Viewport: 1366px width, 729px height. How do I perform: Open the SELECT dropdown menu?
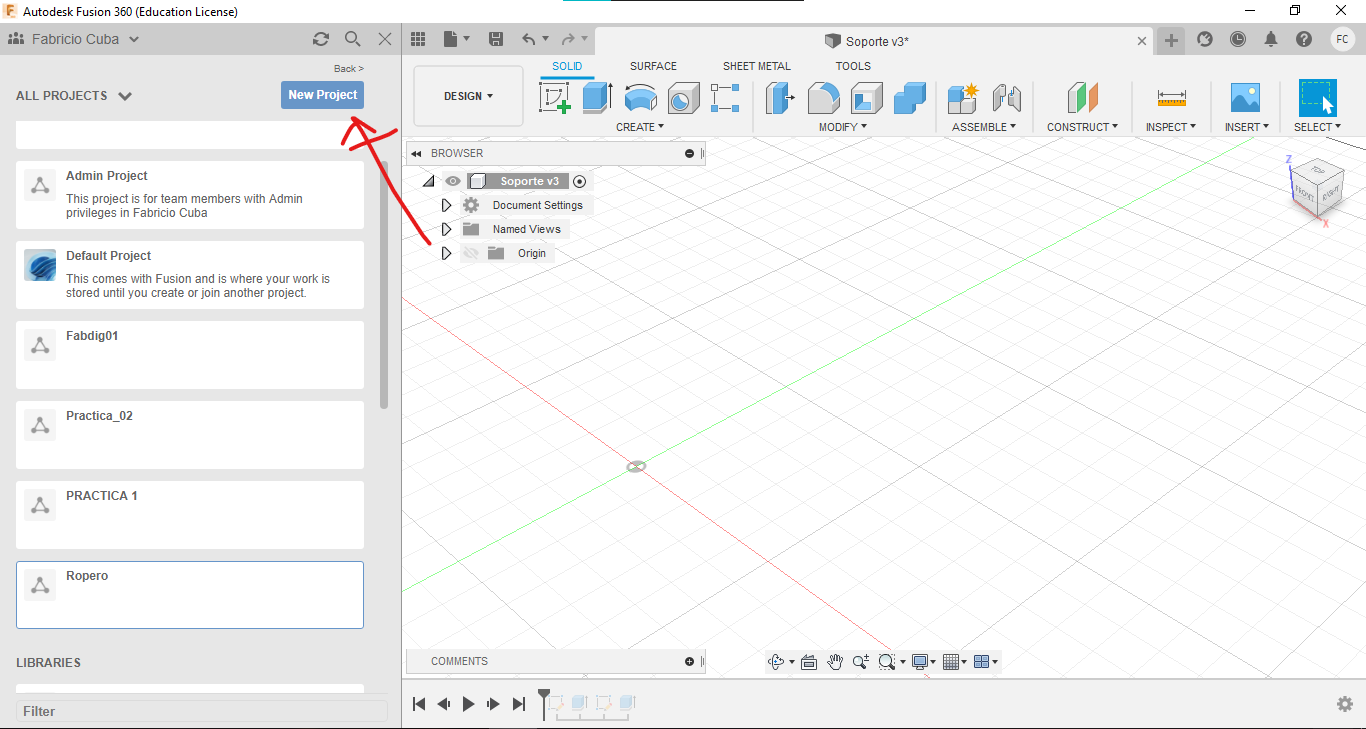[1318, 127]
